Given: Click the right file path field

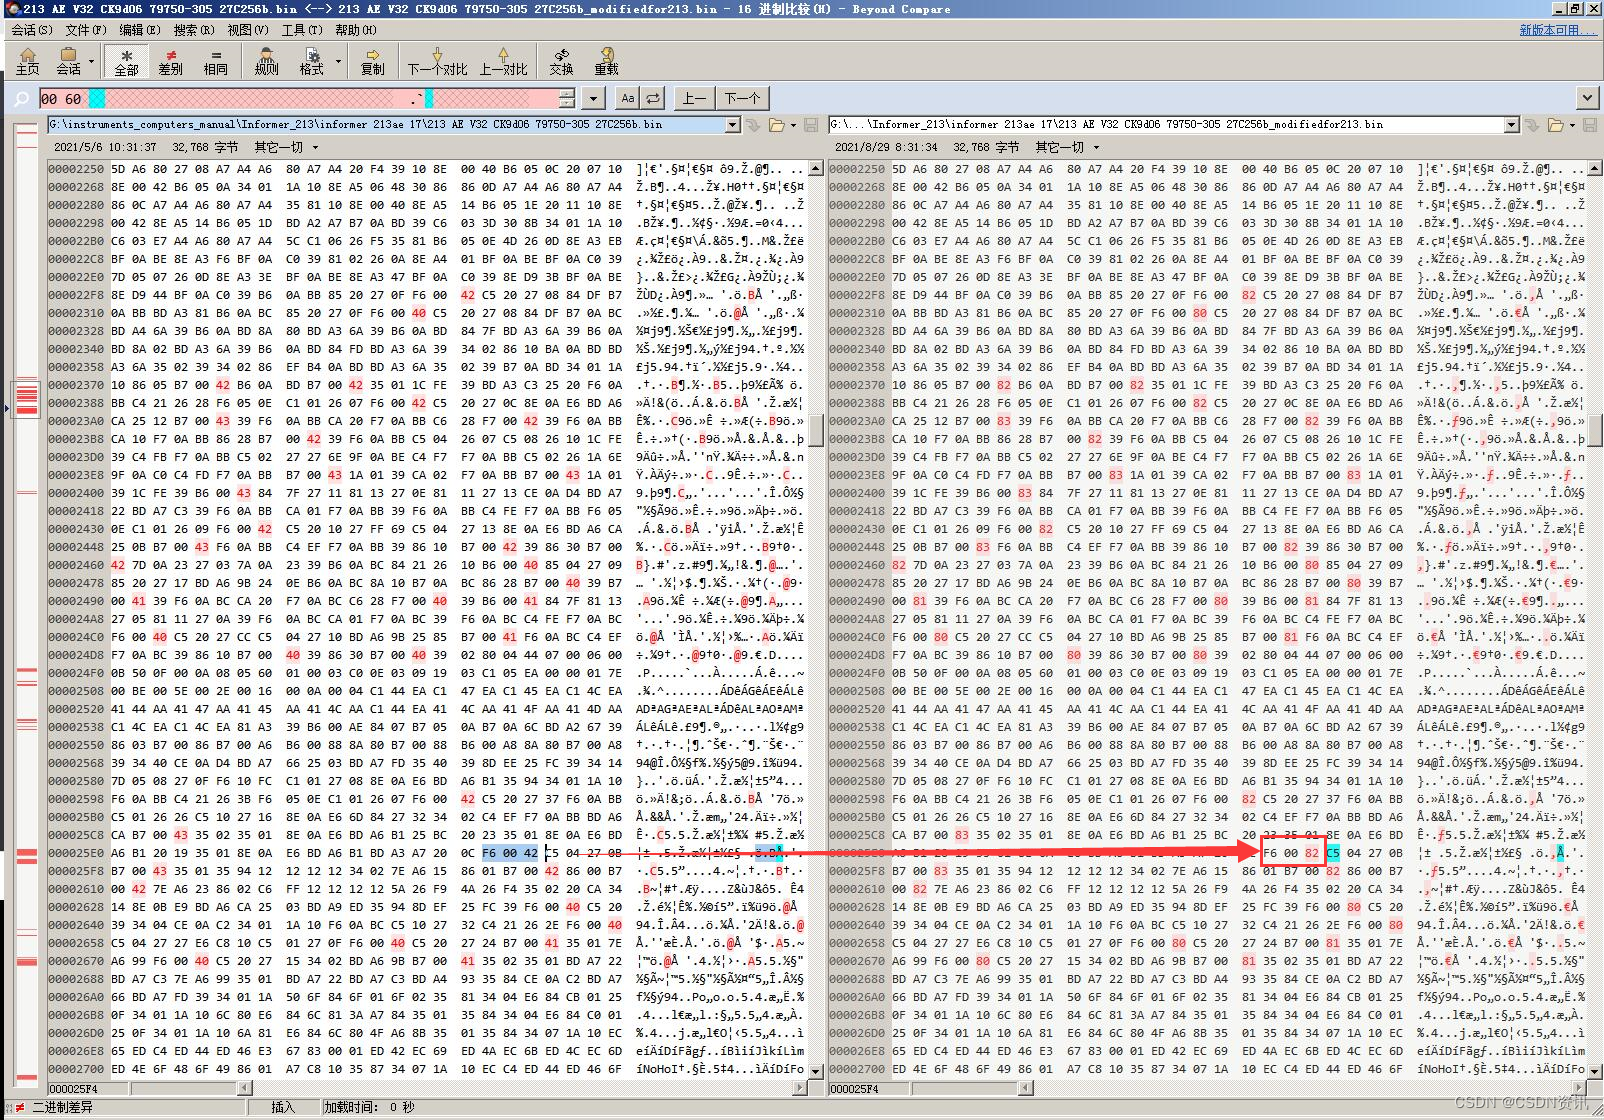Looking at the screenshot, I should 1166,125.
